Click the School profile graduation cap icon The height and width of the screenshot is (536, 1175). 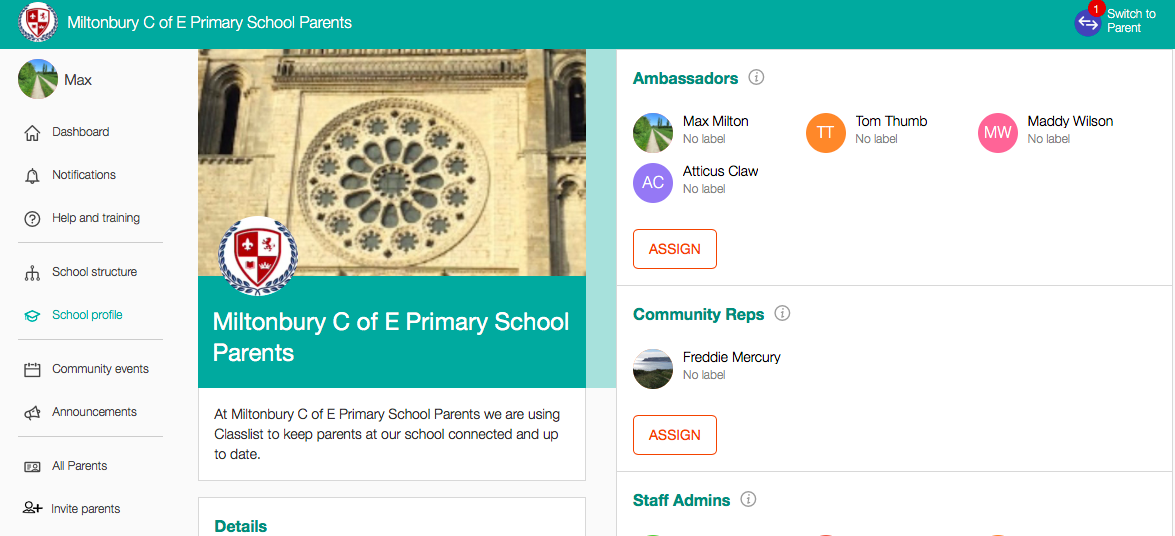point(31,316)
